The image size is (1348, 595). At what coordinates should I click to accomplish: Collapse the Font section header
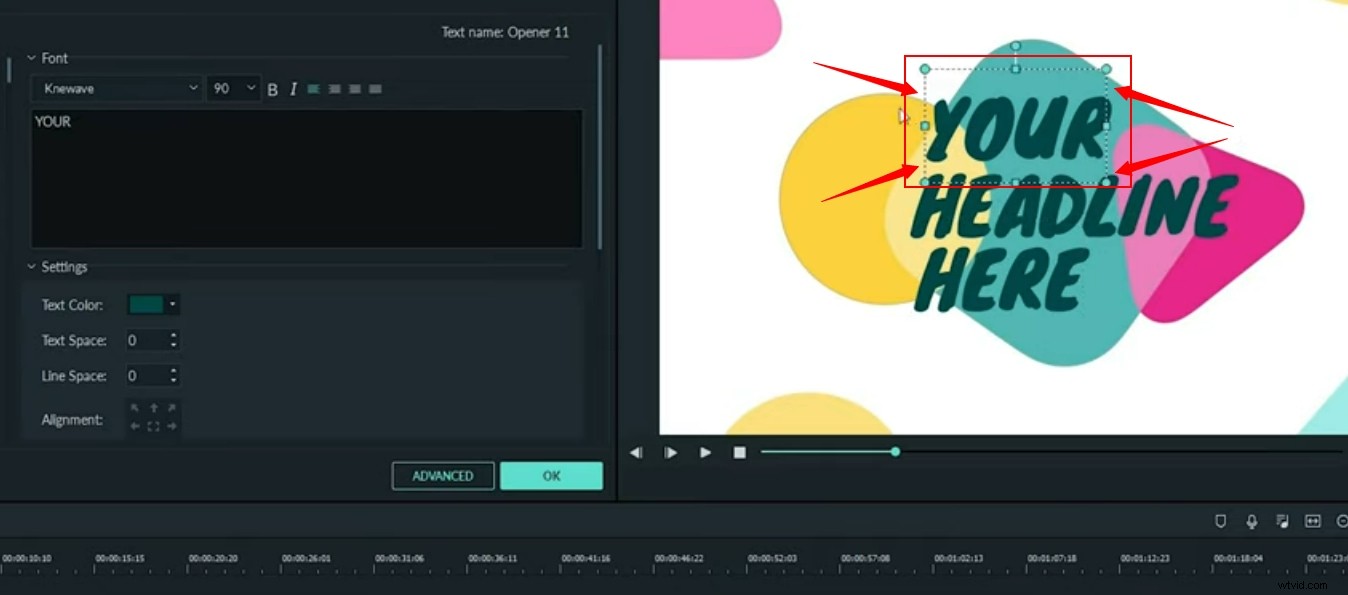pos(32,58)
